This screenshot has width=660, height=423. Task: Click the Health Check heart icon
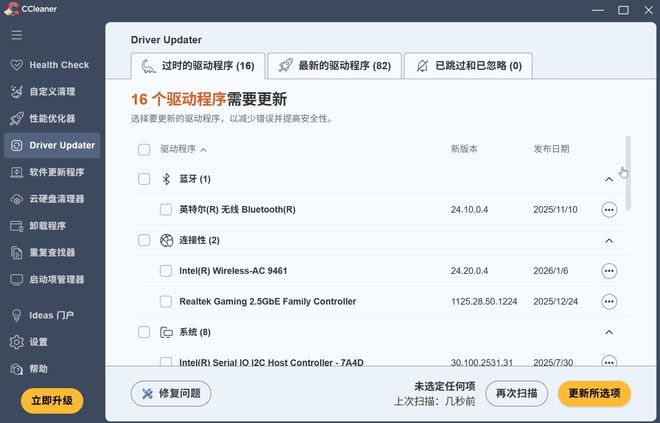click(x=17, y=65)
